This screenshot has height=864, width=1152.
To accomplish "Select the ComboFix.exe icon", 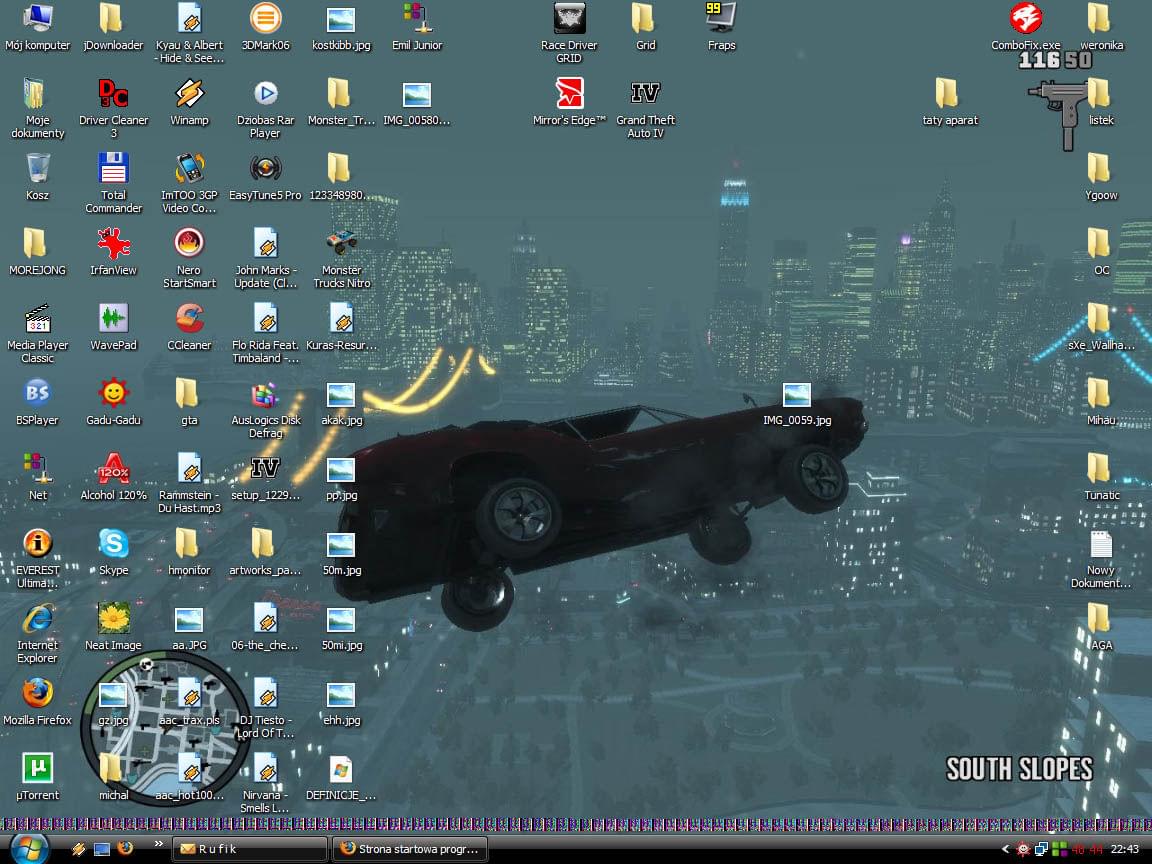I will (x=1025, y=19).
